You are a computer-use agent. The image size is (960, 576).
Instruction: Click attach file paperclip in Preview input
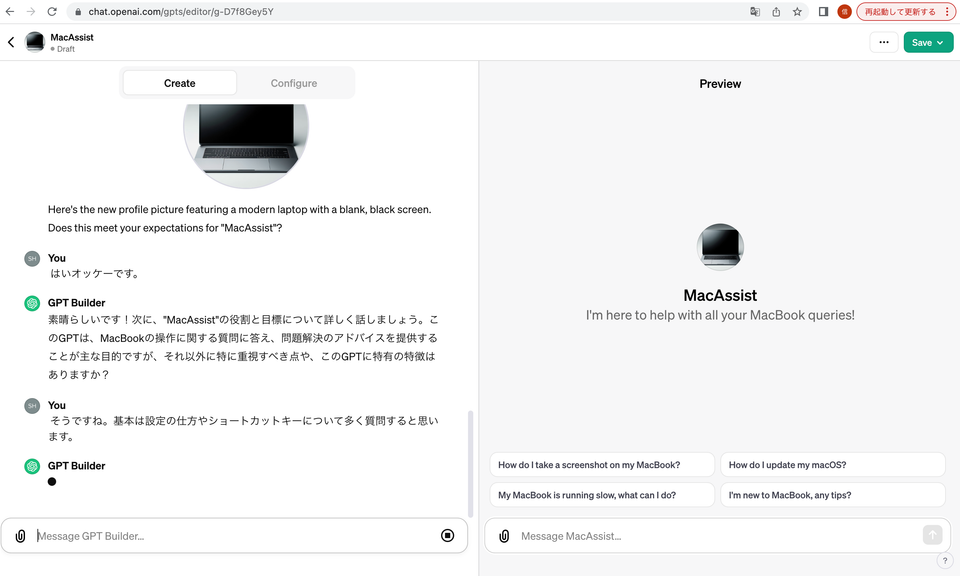(x=504, y=536)
